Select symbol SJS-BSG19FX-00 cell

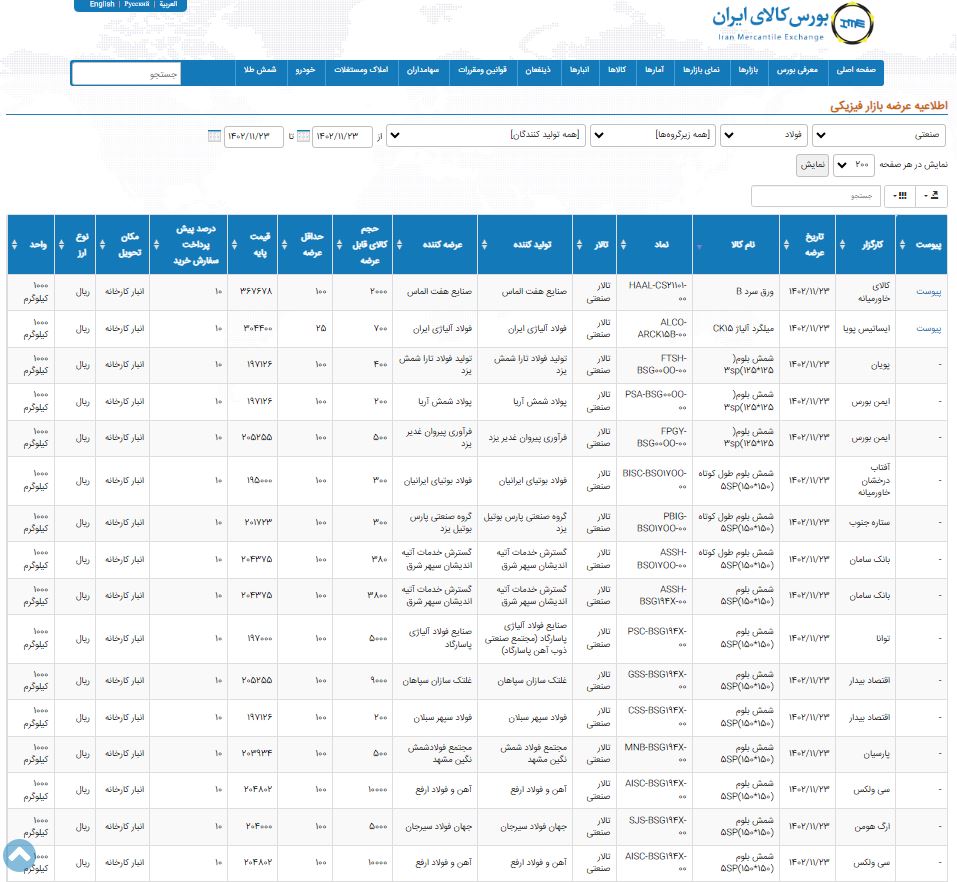[x=655, y=826]
